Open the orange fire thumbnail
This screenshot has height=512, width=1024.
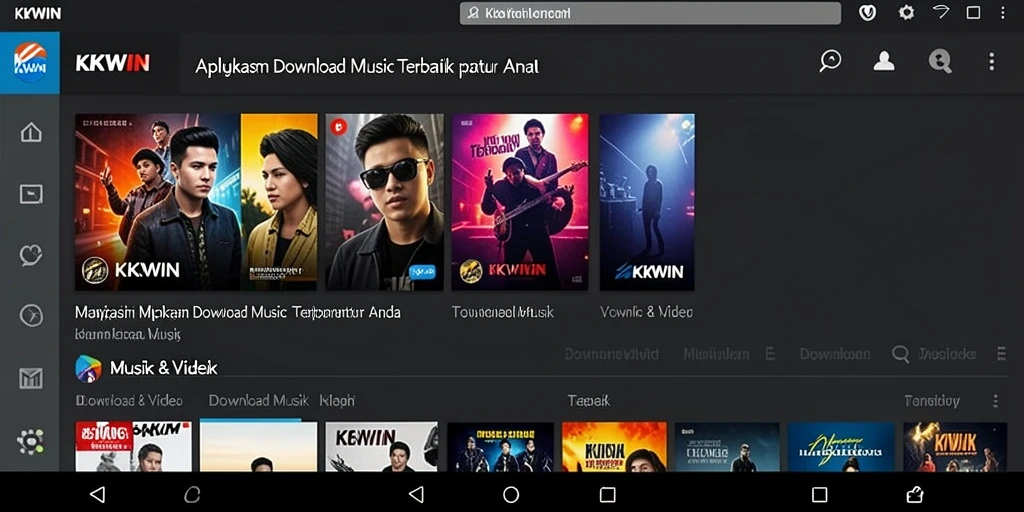point(614,447)
